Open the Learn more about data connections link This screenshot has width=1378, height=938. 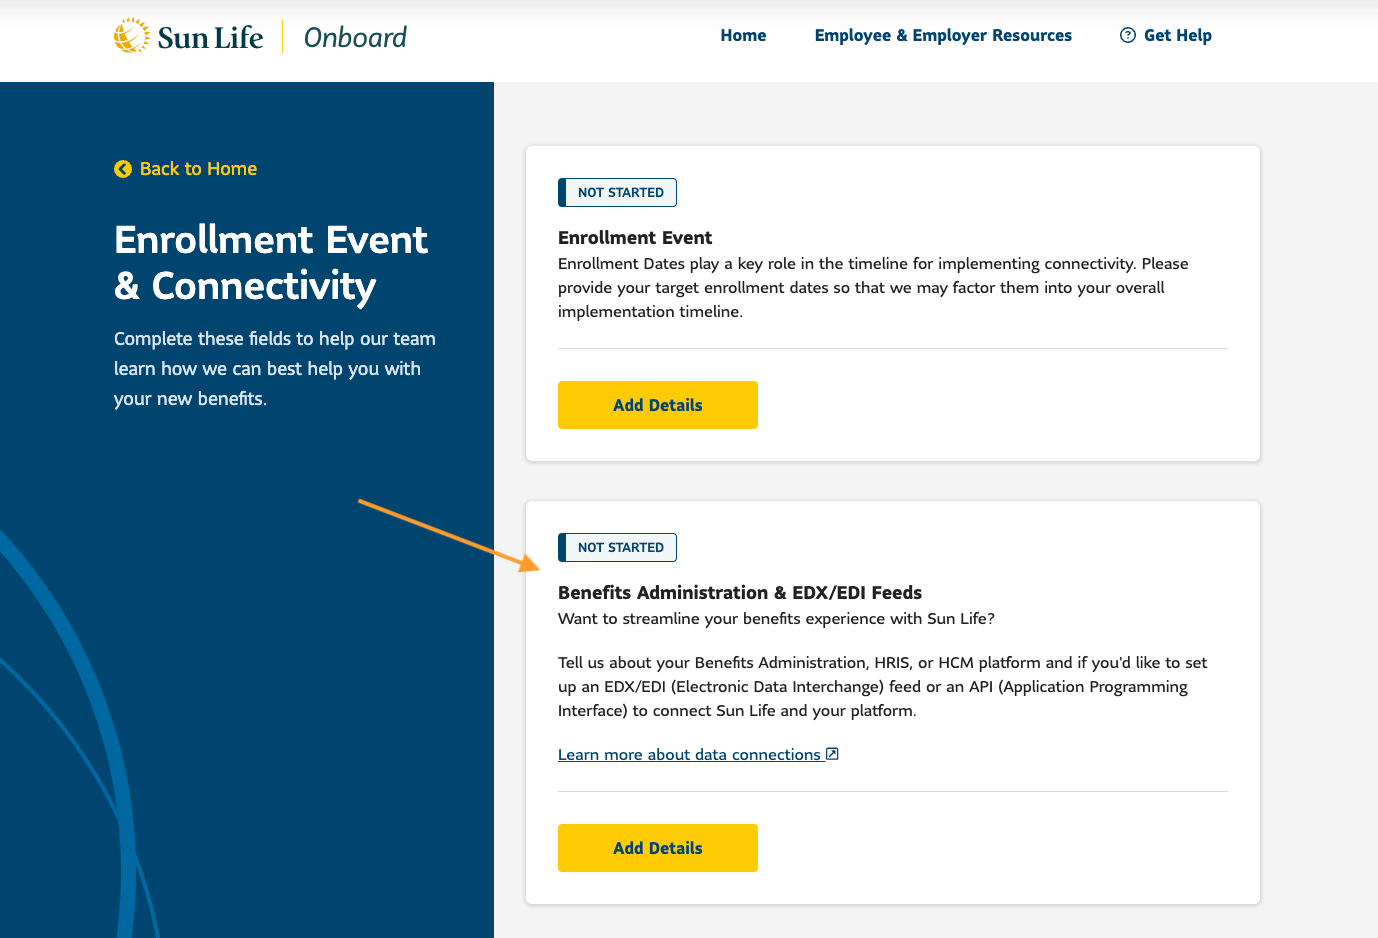pos(690,754)
